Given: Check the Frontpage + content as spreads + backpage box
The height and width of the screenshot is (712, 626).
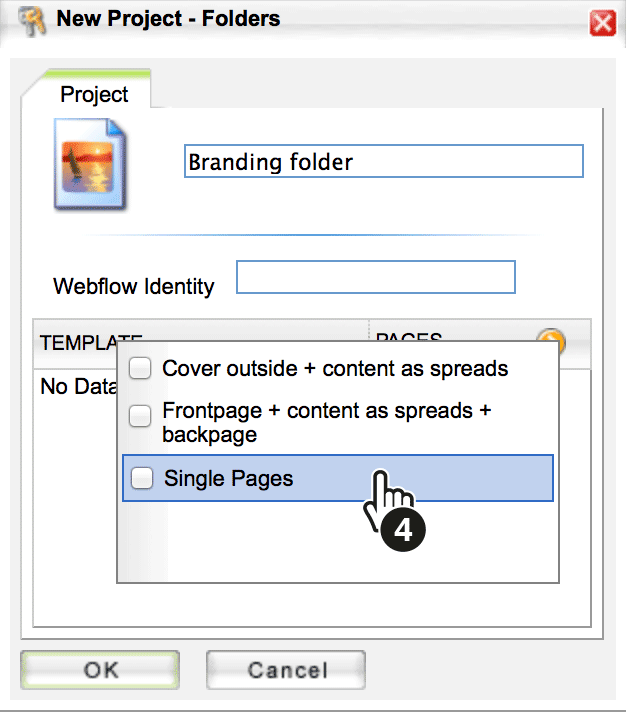Looking at the screenshot, I should coord(140,416).
